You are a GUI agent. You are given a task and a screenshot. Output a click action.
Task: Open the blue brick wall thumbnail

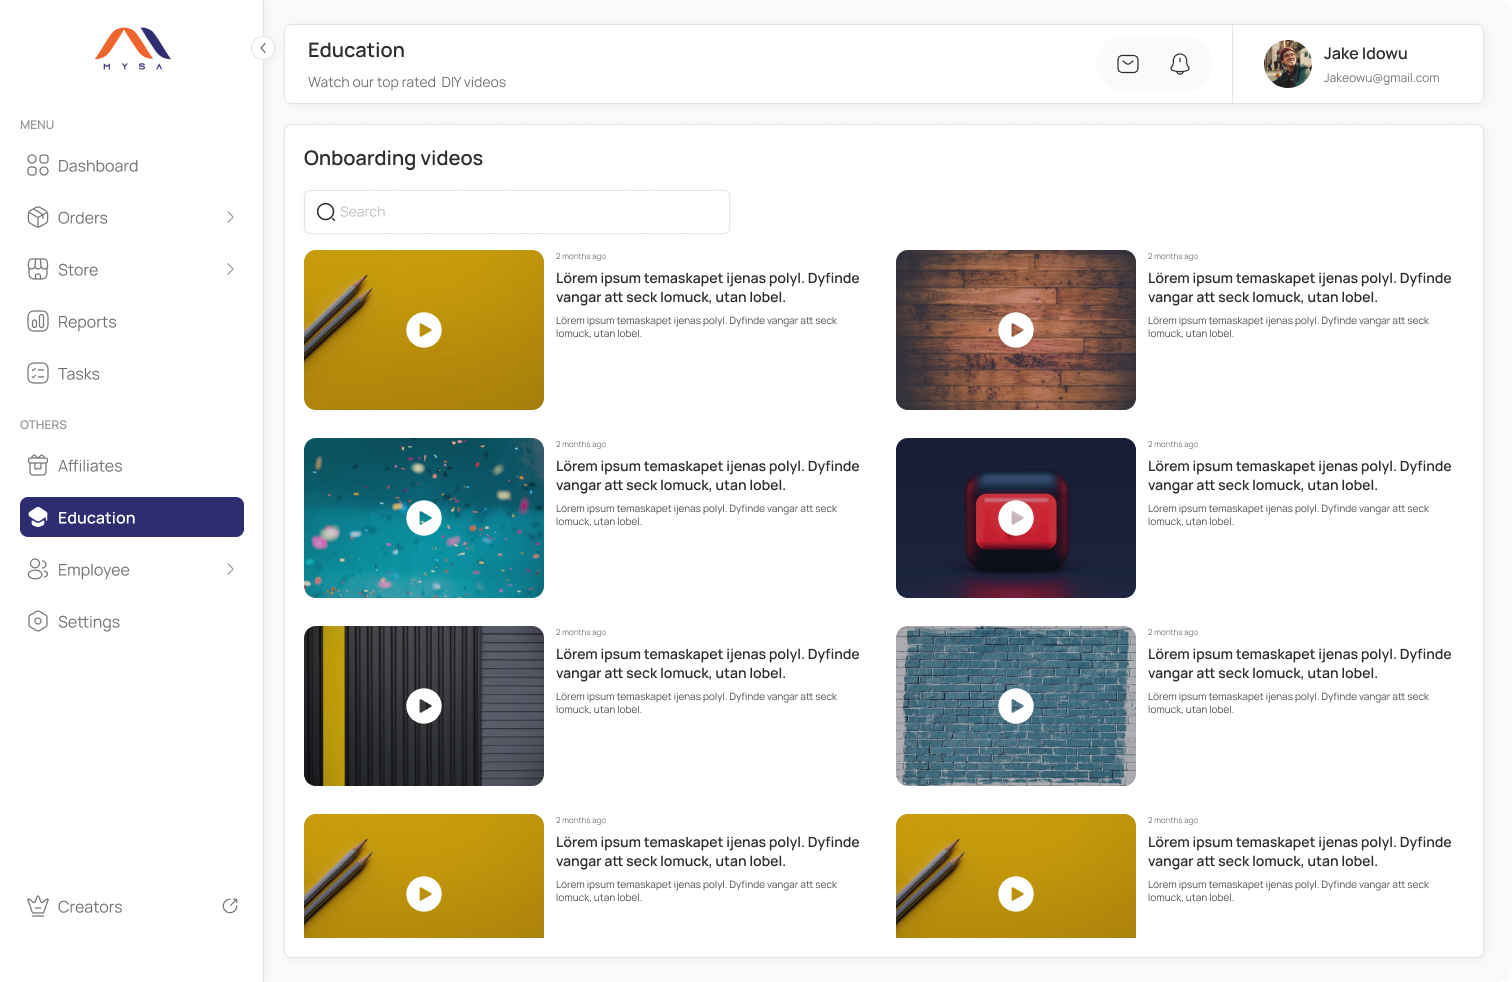pyautogui.click(x=1016, y=706)
